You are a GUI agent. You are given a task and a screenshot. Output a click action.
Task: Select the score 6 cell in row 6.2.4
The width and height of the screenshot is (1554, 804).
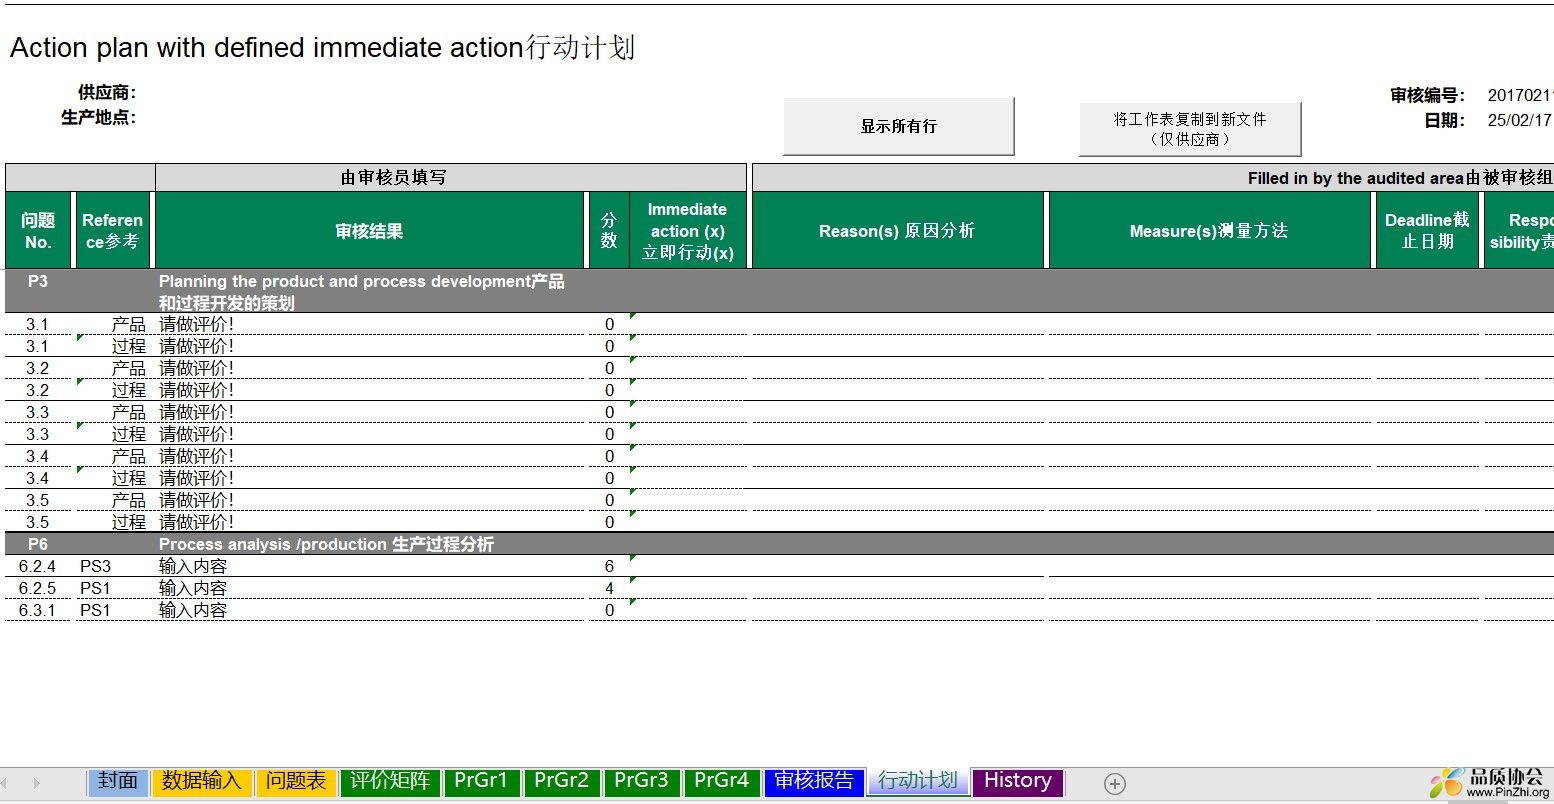pyautogui.click(x=609, y=566)
